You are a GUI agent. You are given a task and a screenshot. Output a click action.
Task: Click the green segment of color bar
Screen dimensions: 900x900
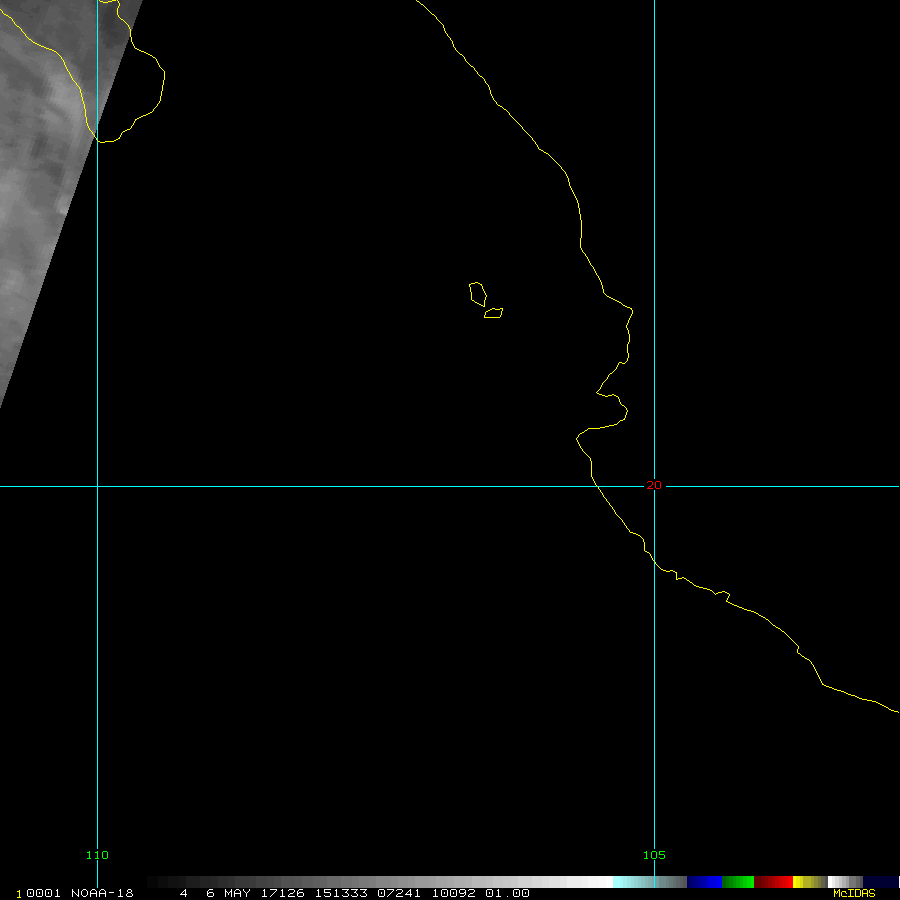737,882
